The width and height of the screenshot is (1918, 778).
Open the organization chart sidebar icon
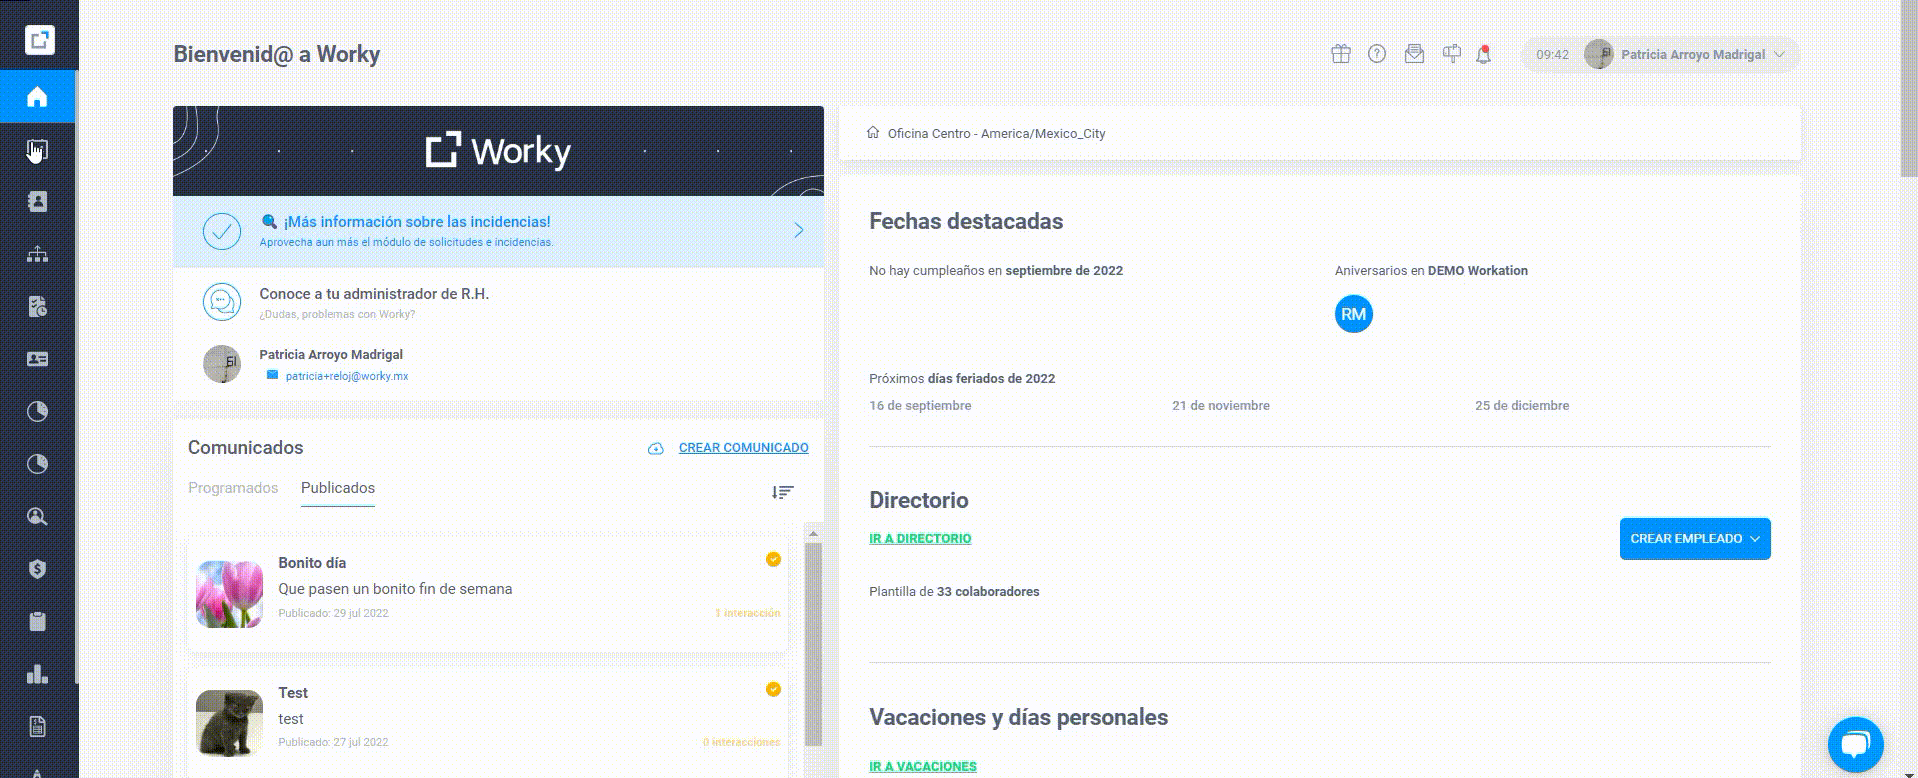(37, 254)
